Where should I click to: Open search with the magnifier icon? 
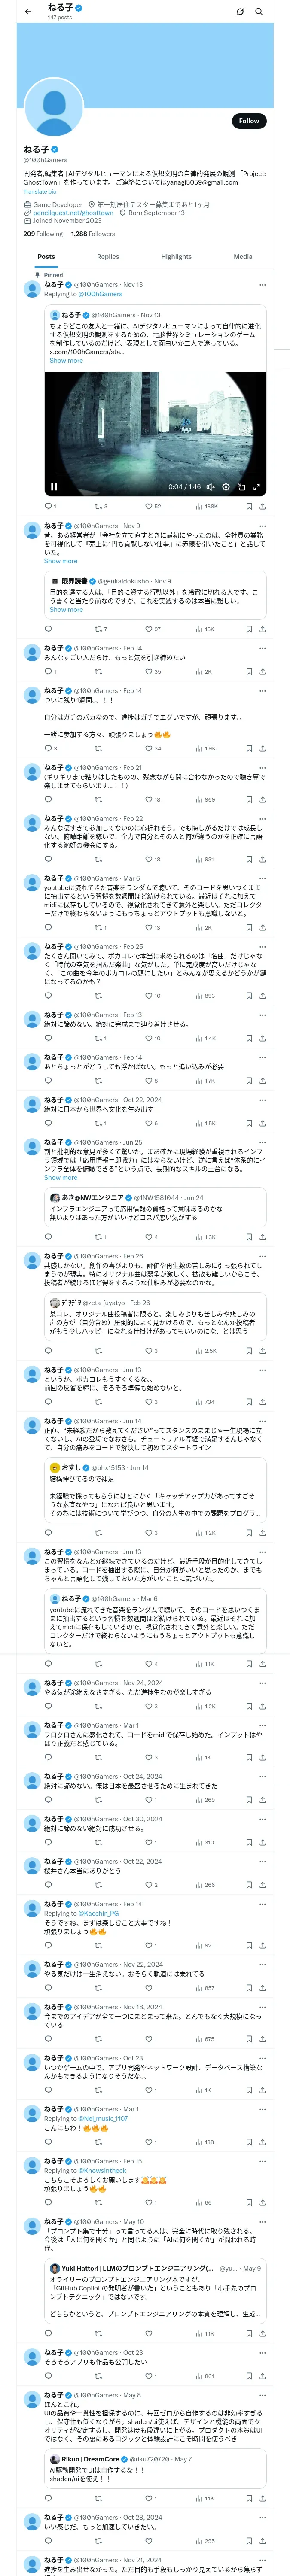coord(259,12)
